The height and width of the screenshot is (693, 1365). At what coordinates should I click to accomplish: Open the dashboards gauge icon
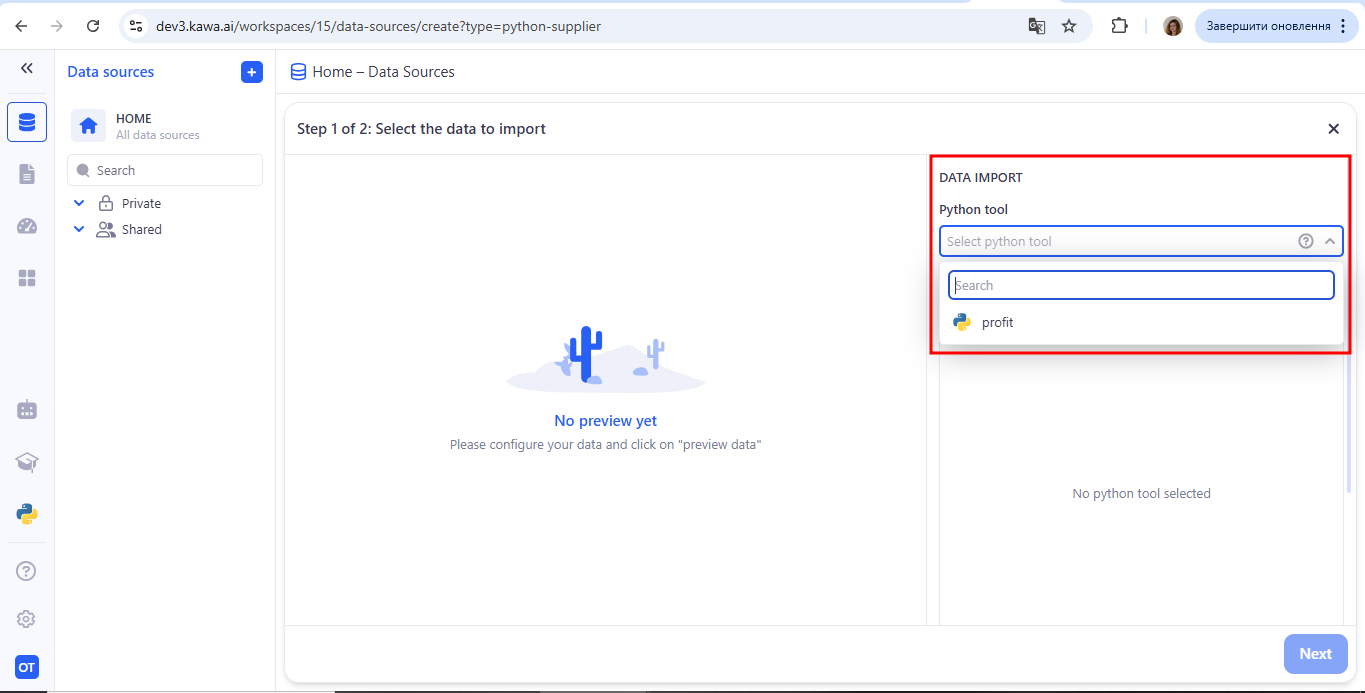pos(27,226)
